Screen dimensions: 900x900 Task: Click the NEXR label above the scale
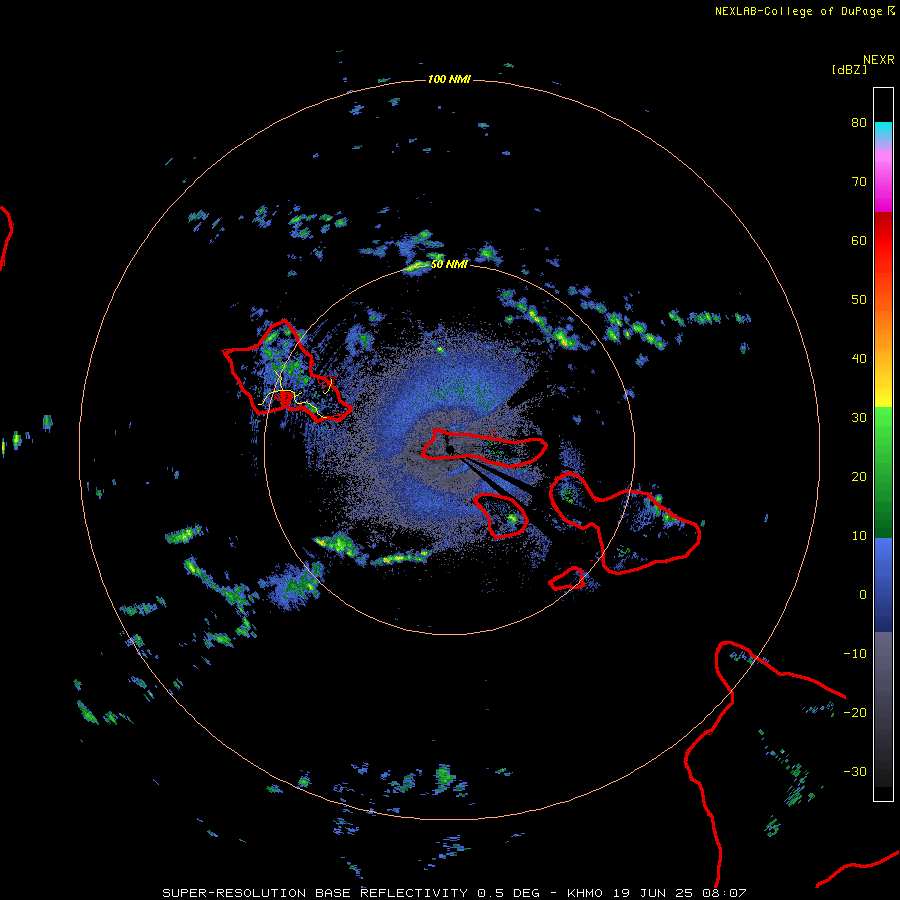(879, 60)
